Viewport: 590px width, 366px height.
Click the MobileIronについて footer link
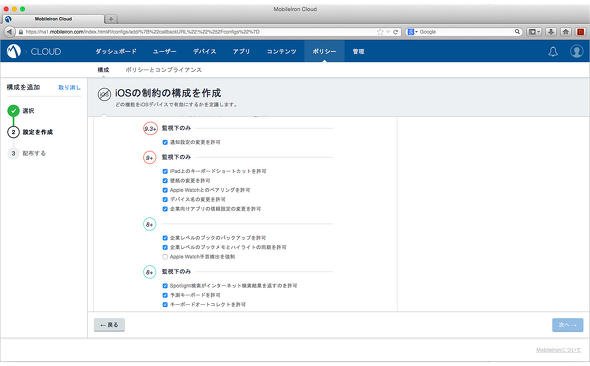coord(558,350)
